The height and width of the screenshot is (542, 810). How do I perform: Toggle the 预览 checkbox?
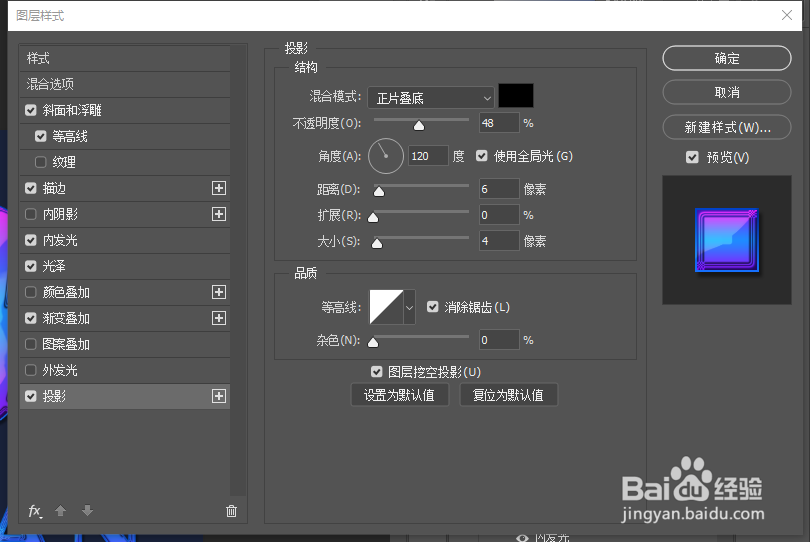coord(692,157)
